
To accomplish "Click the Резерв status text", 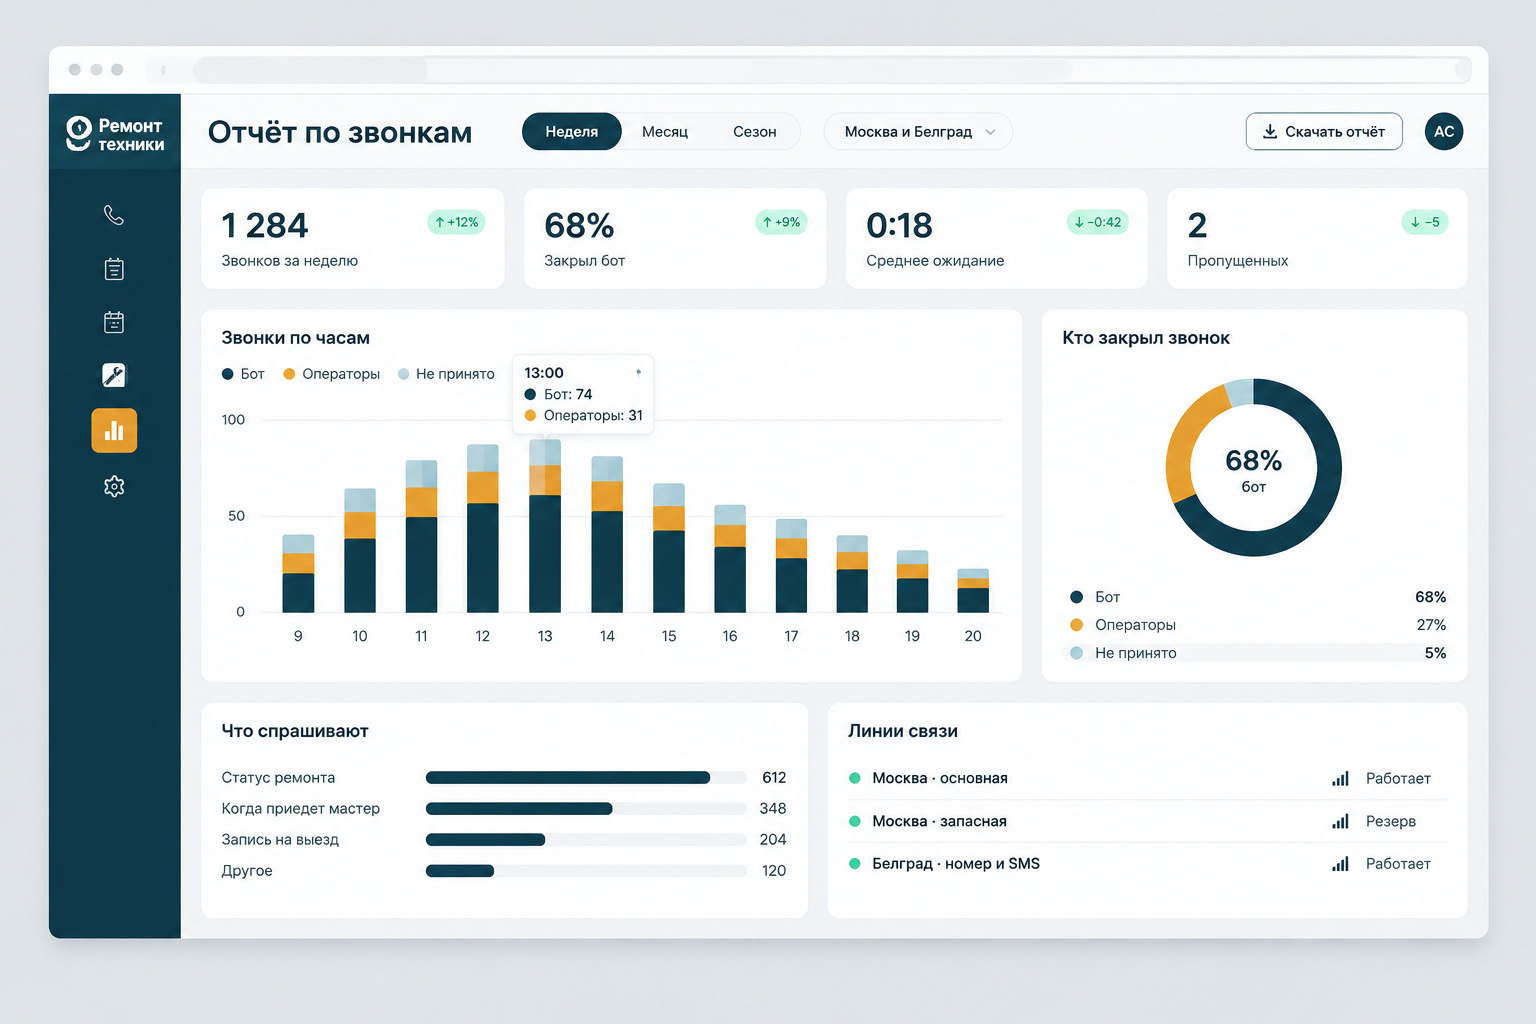I will point(1391,821).
